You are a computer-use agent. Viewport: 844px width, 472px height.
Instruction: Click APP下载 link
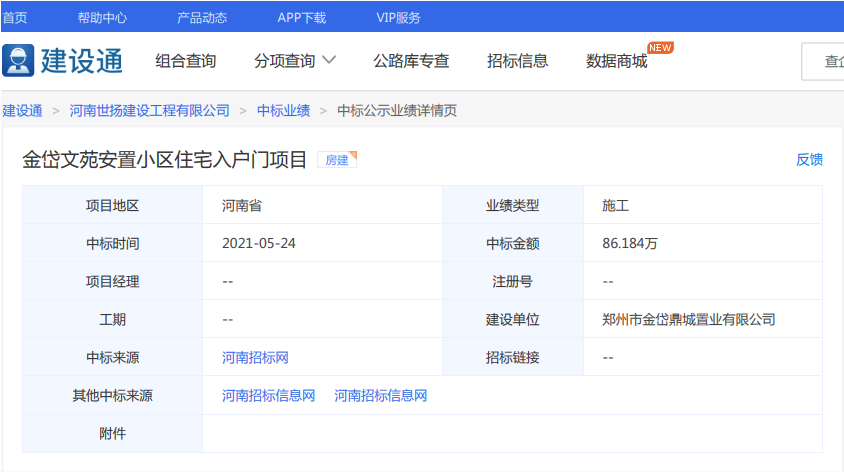coord(301,17)
